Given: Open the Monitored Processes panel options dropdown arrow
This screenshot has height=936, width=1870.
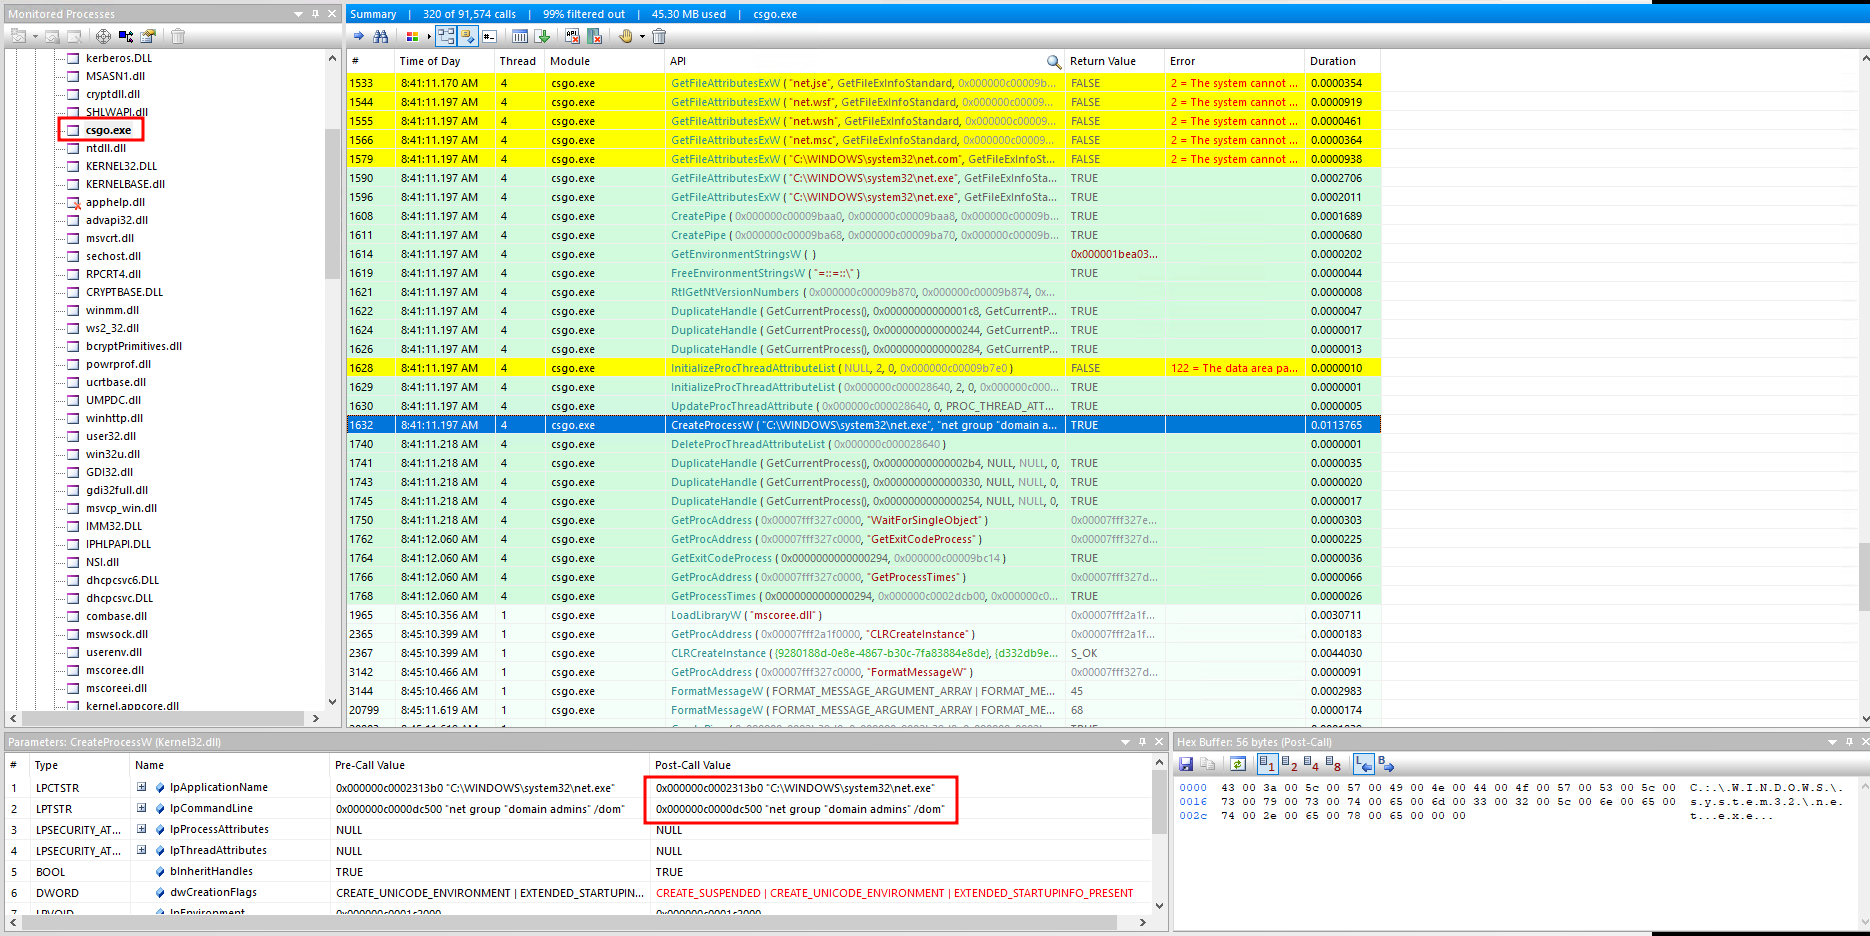Looking at the screenshot, I should 298,14.
